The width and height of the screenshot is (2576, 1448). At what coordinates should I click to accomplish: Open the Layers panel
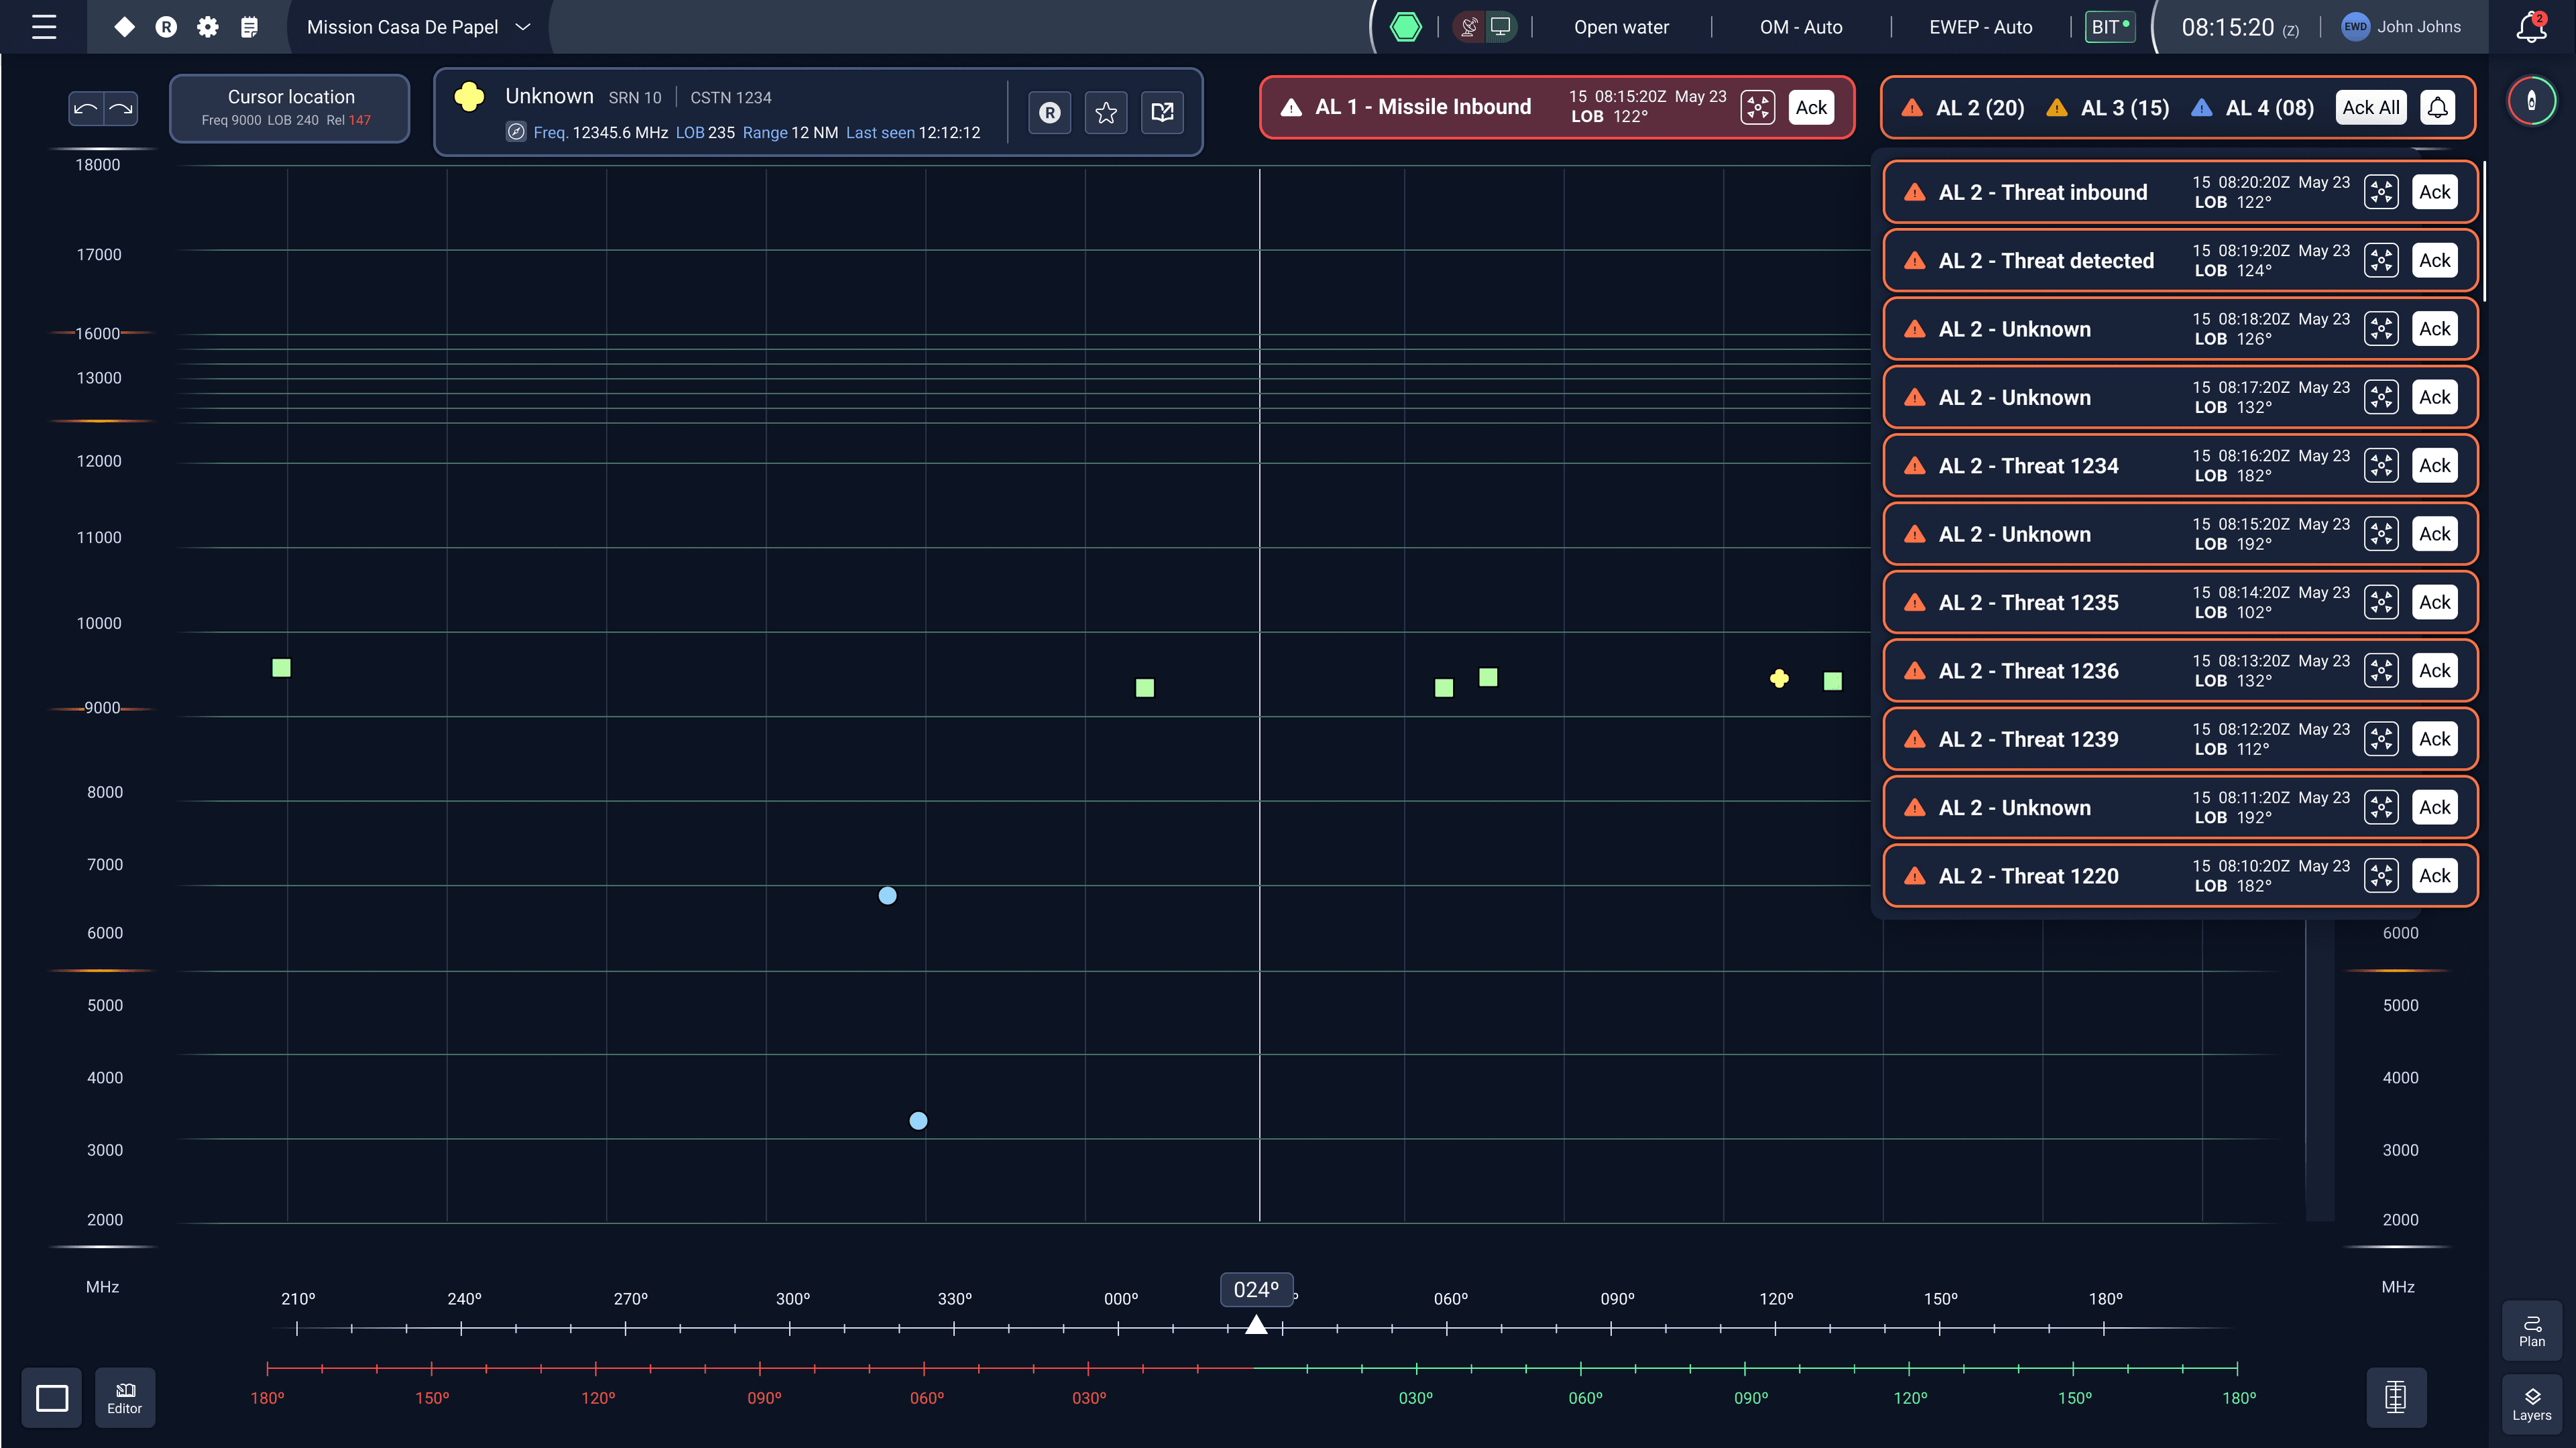tap(2531, 1405)
